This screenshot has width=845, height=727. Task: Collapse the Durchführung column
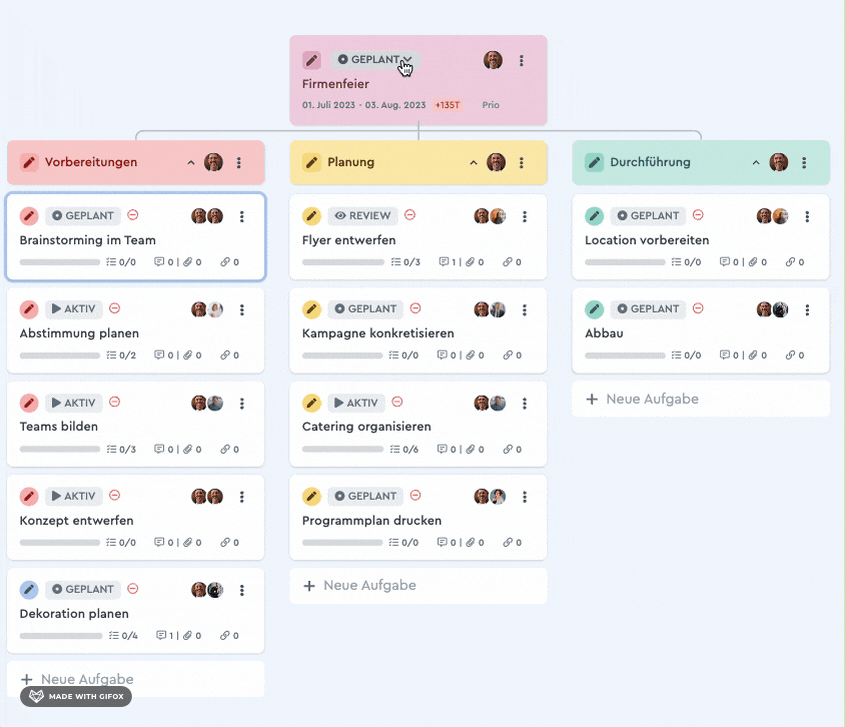756,163
